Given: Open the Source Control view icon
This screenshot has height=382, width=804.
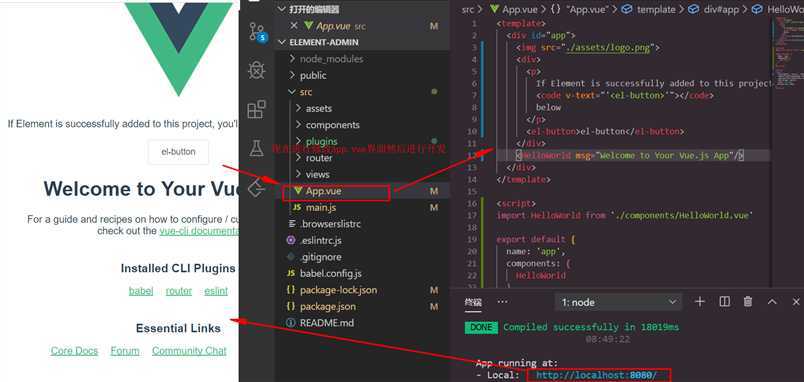Looking at the screenshot, I should 257,32.
